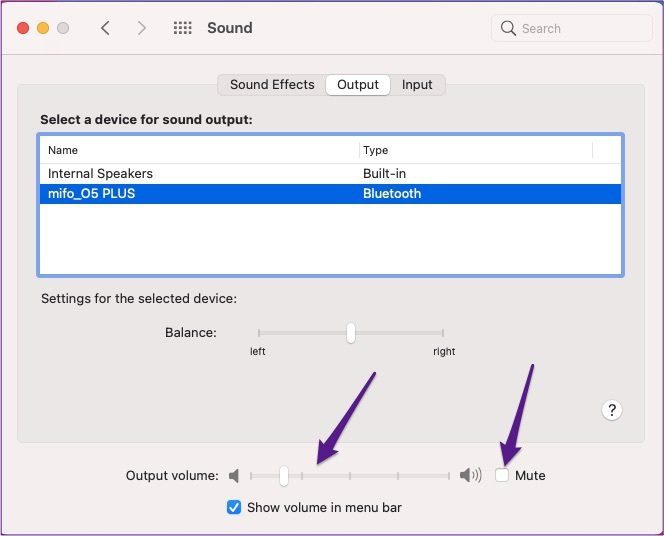Click the low-volume speaker icon
The image size is (664, 536).
click(x=234, y=475)
